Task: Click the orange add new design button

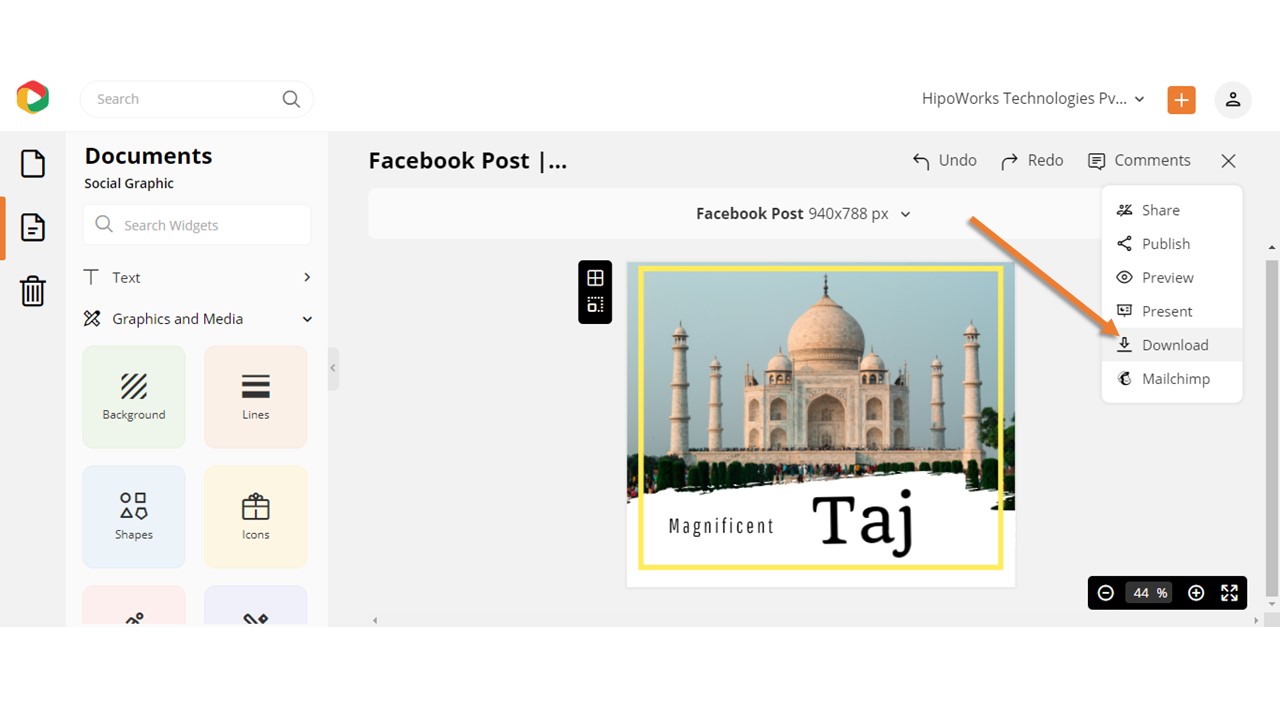Action: 1181,99
